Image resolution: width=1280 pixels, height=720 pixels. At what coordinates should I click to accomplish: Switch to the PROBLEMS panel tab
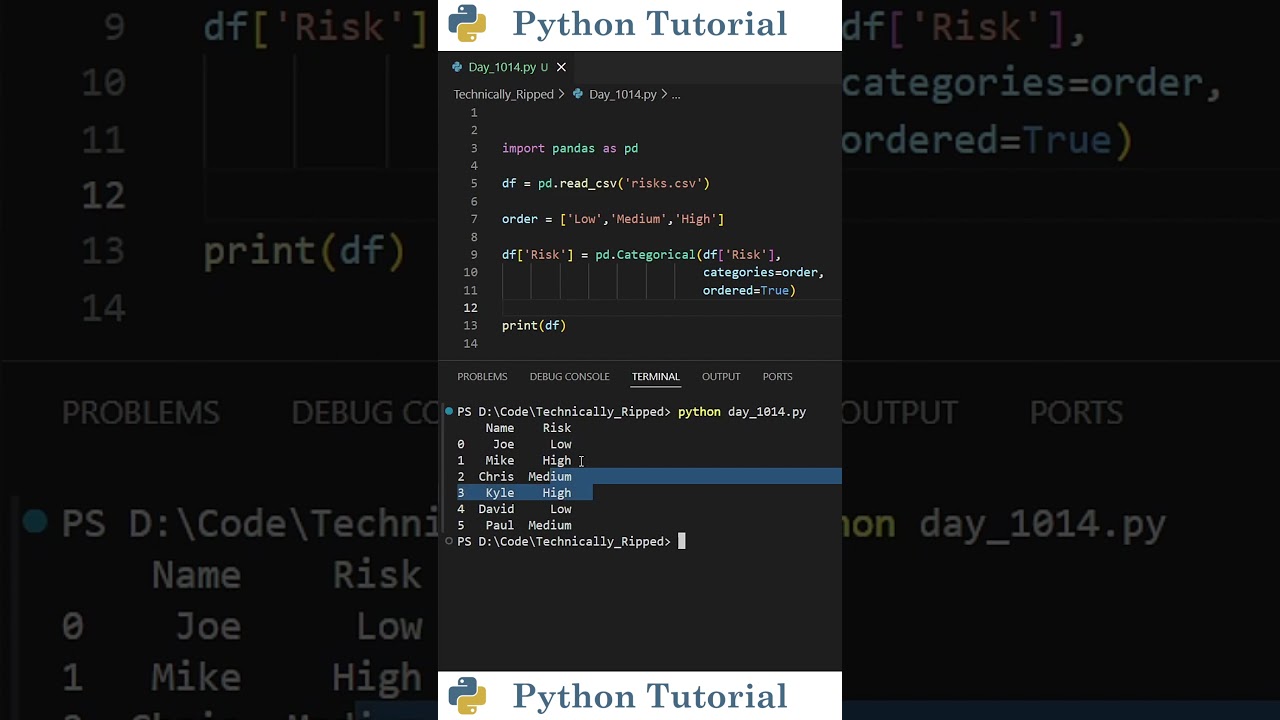click(482, 376)
